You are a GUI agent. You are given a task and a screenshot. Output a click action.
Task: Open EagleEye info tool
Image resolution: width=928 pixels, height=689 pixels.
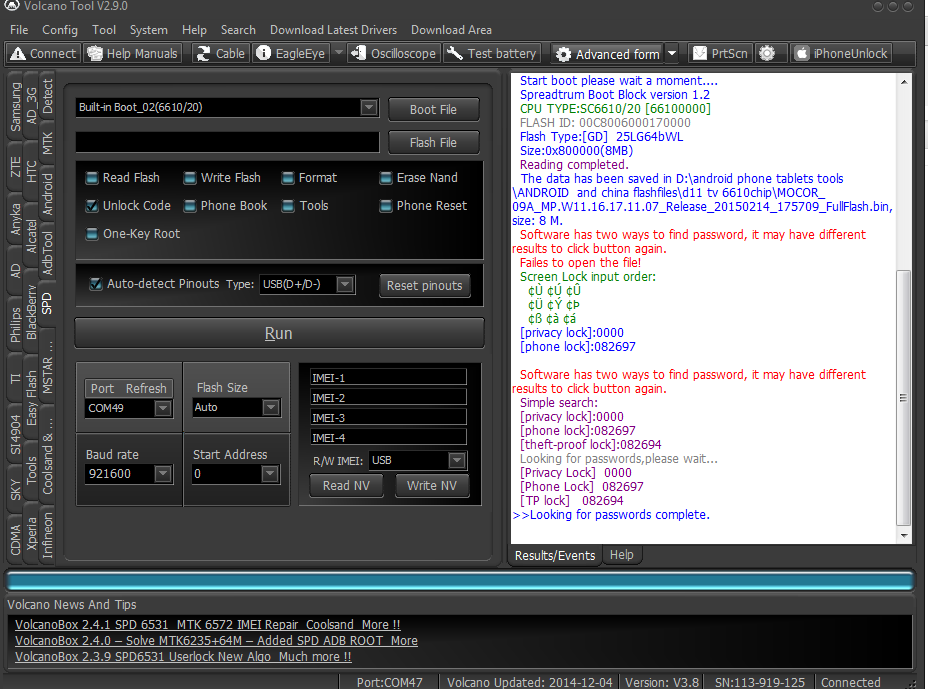291,53
